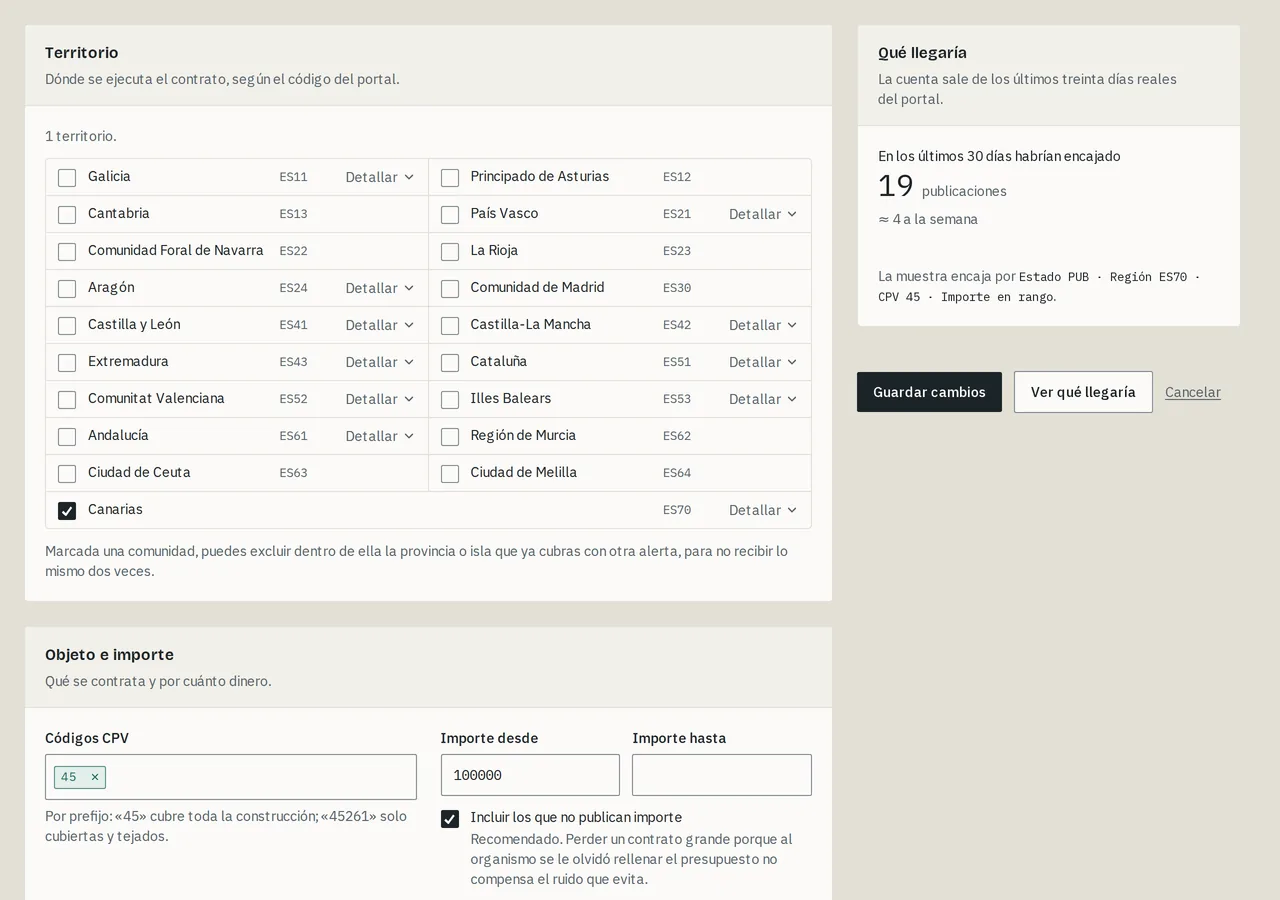Check the País Vasco checkbox
The width and height of the screenshot is (1280, 900).
[450, 215]
